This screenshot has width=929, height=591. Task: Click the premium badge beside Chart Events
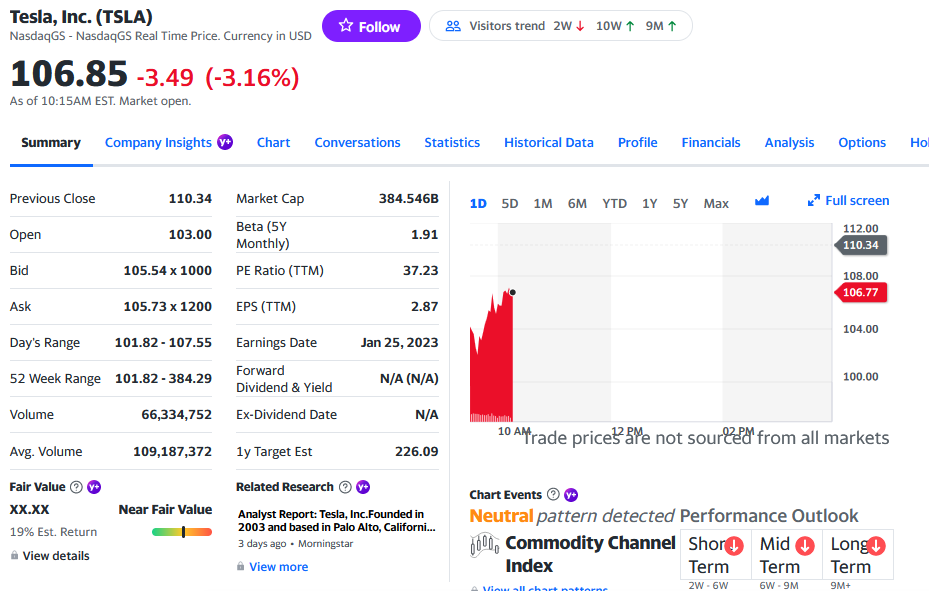[x=571, y=494]
